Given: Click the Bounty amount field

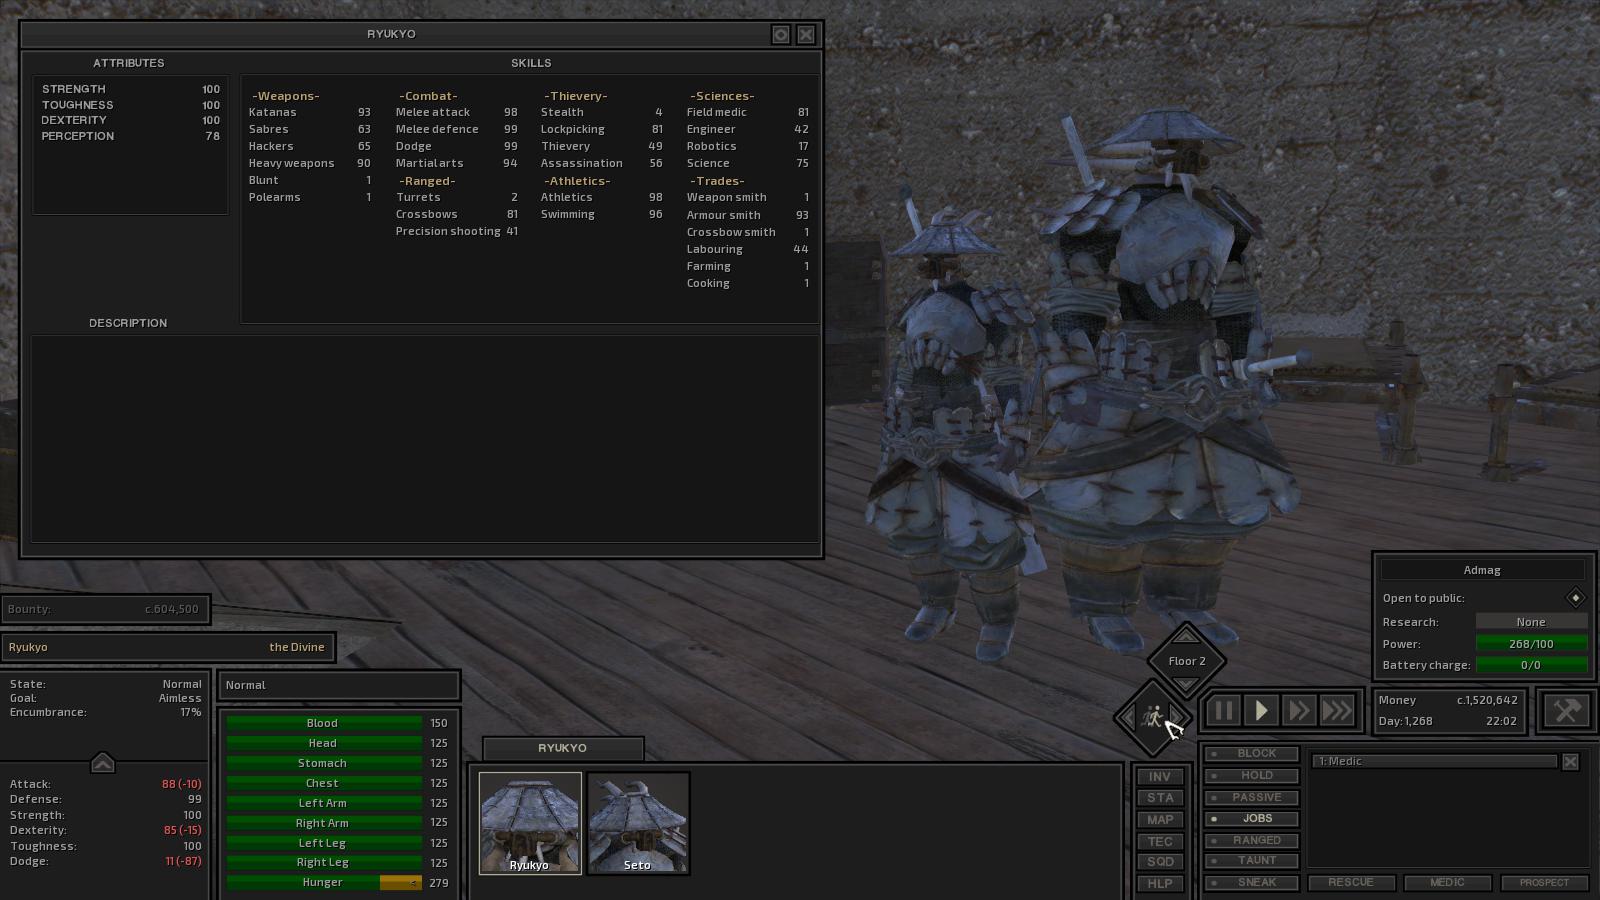Looking at the screenshot, I should pos(105,609).
